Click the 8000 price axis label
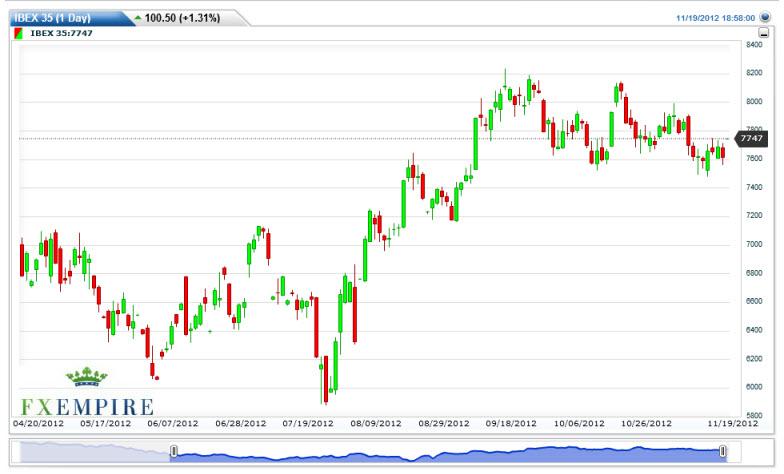 click(x=754, y=102)
